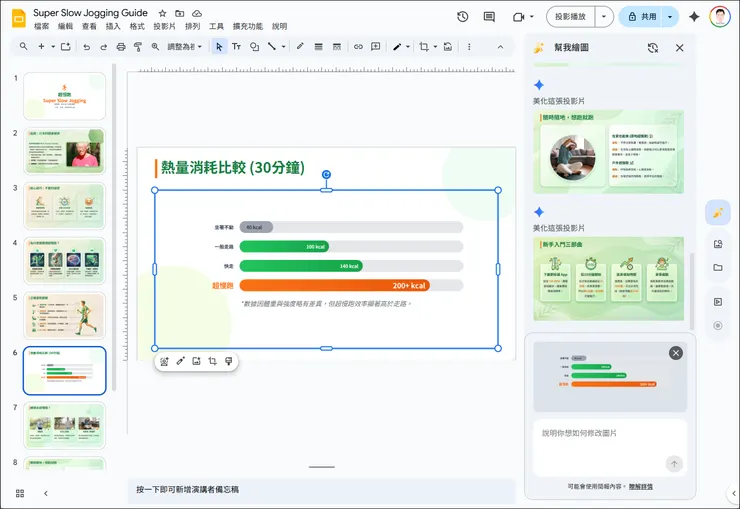Check cloud save status icon

[x=197, y=13]
